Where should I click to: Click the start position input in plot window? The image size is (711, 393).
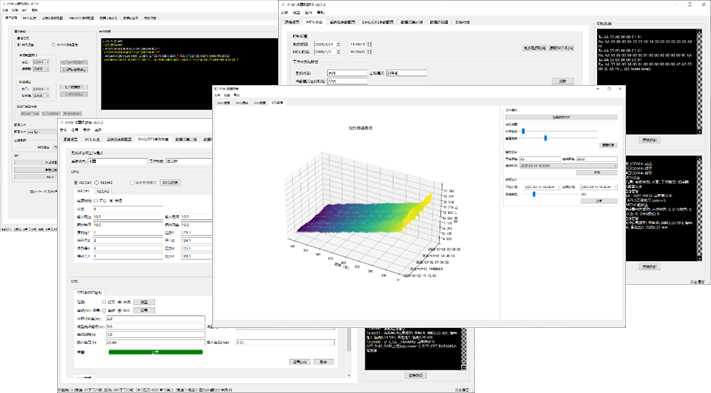coord(540,159)
